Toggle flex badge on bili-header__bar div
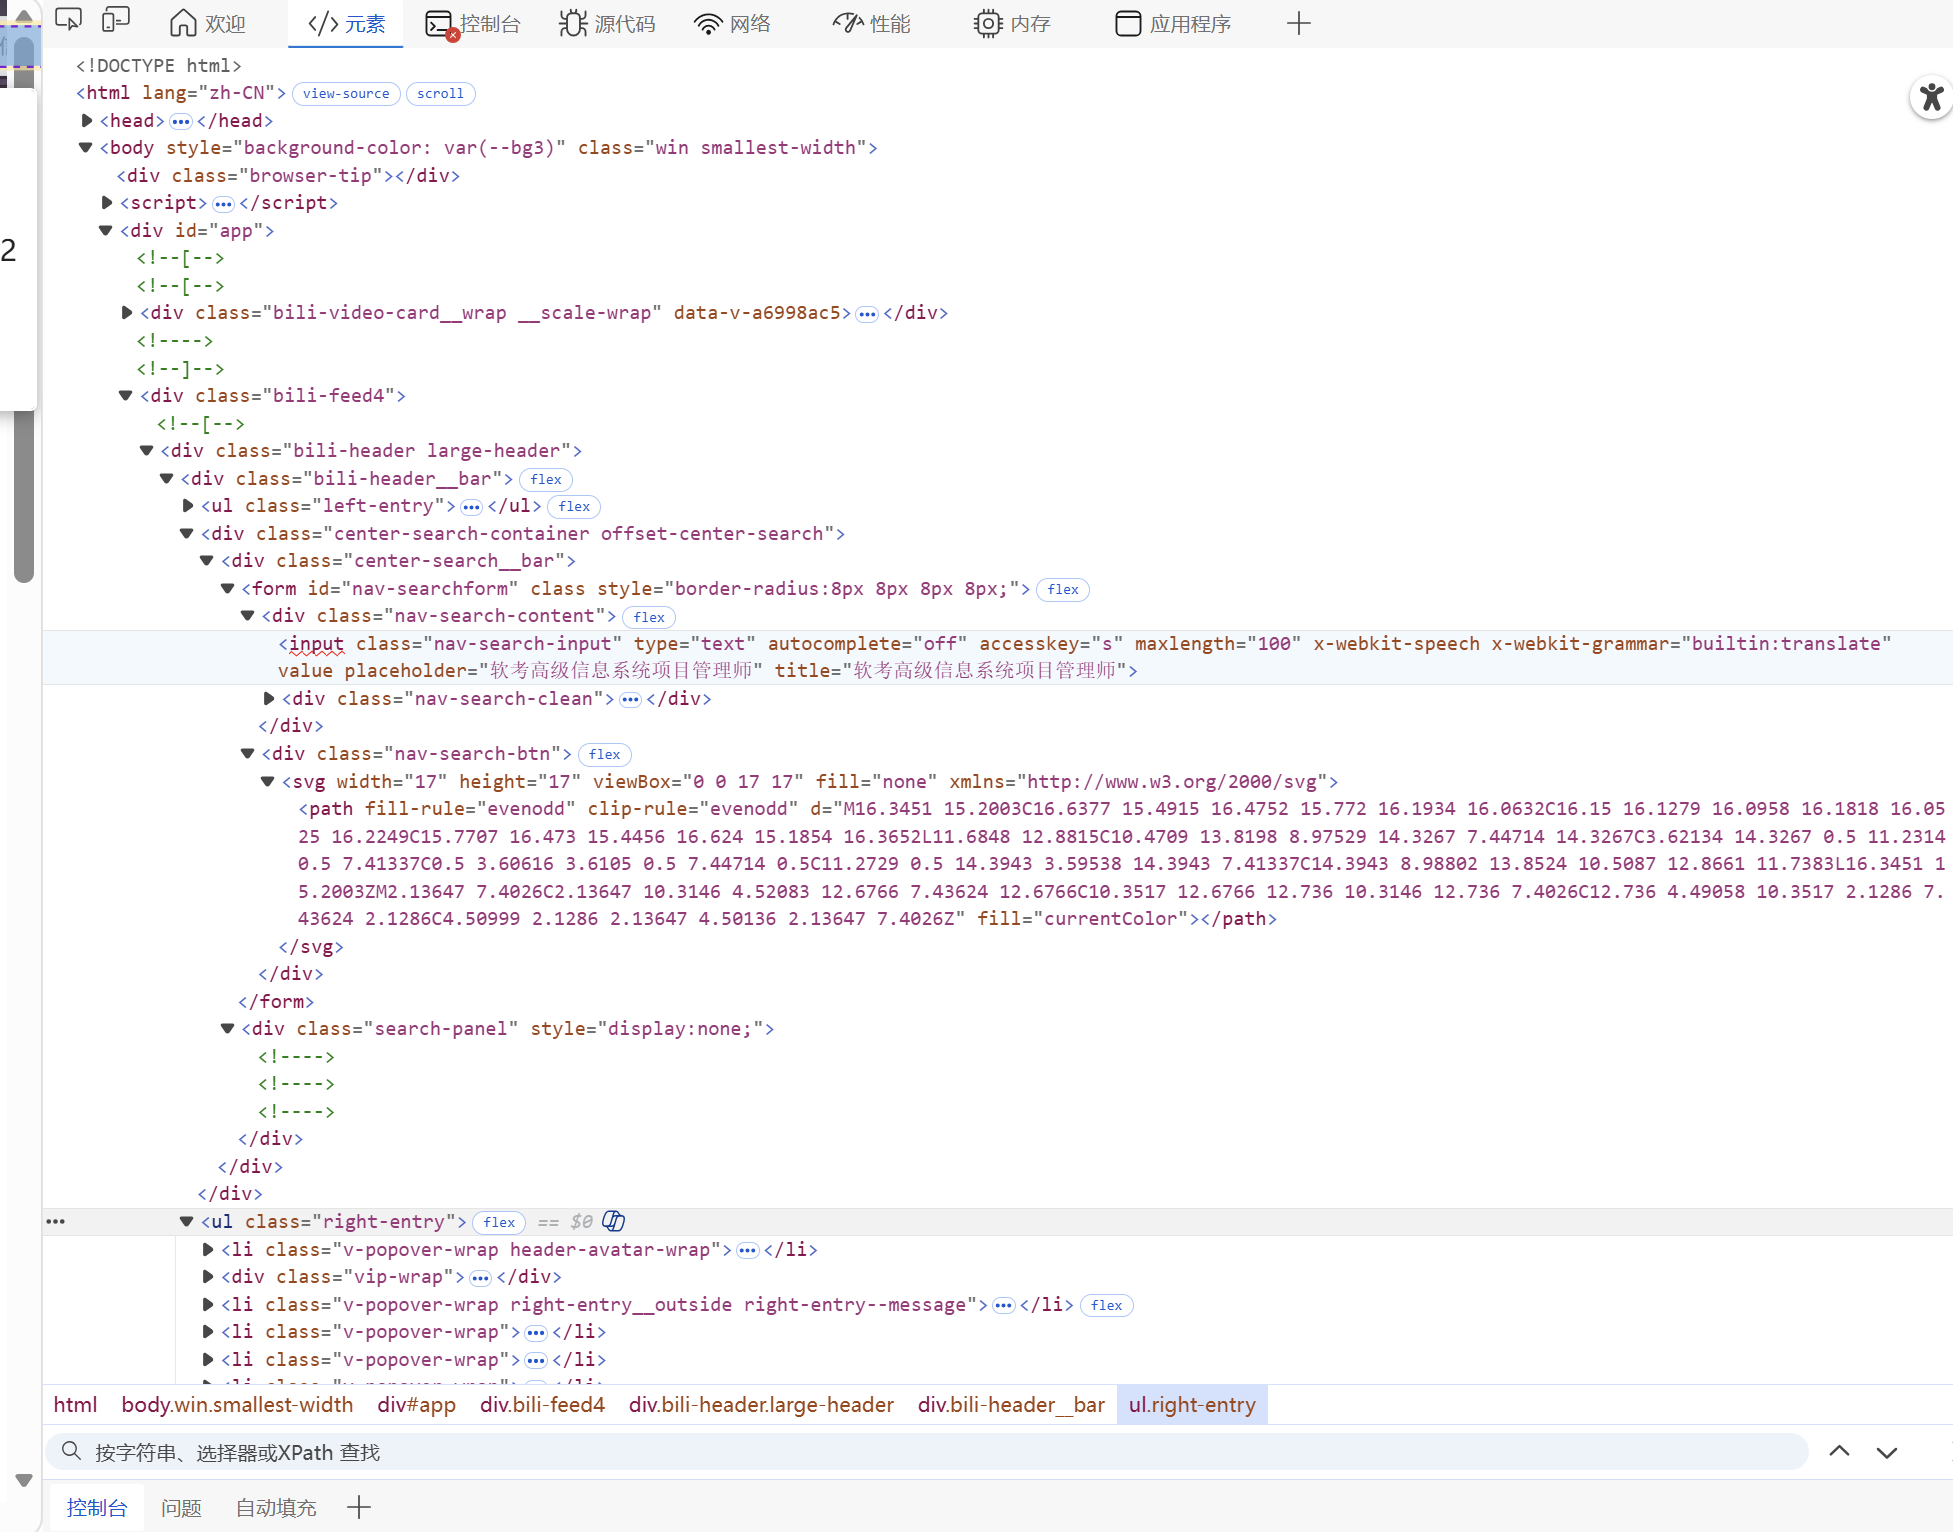 (546, 479)
